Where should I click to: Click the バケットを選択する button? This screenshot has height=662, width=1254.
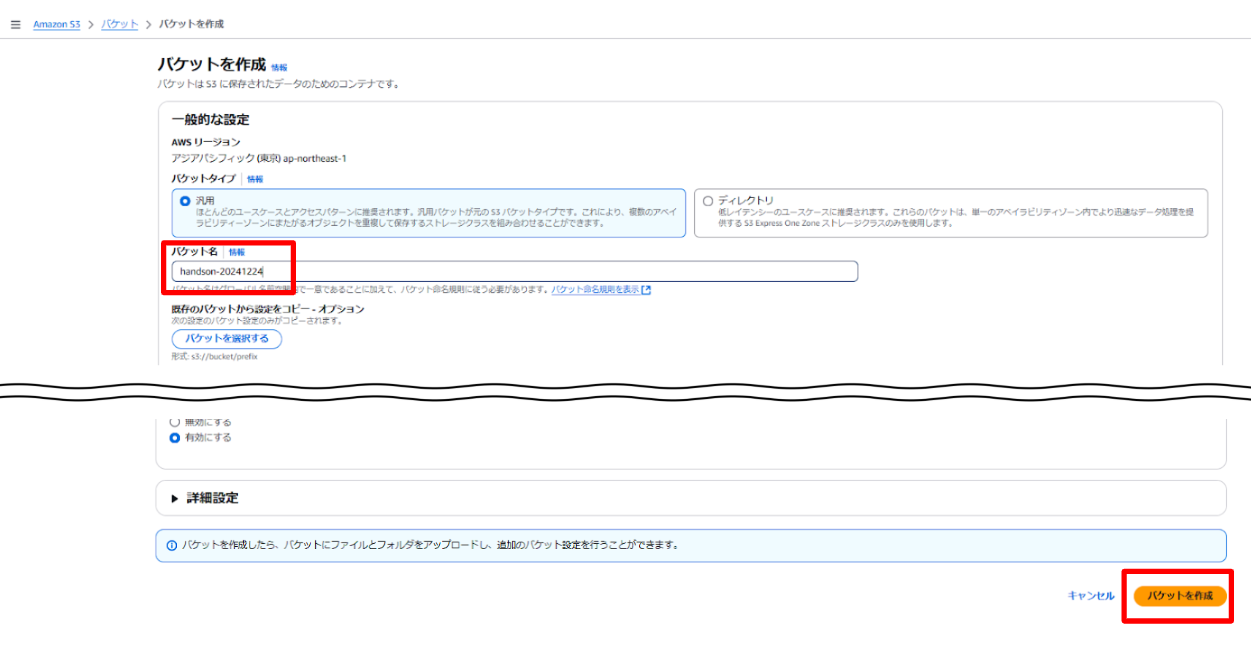(x=227, y=339)
